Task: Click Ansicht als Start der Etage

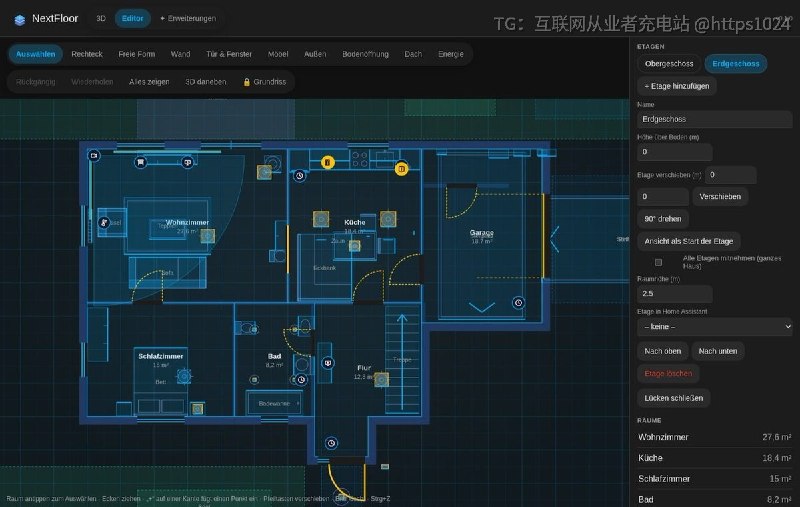Action: (x=689, y=241)
